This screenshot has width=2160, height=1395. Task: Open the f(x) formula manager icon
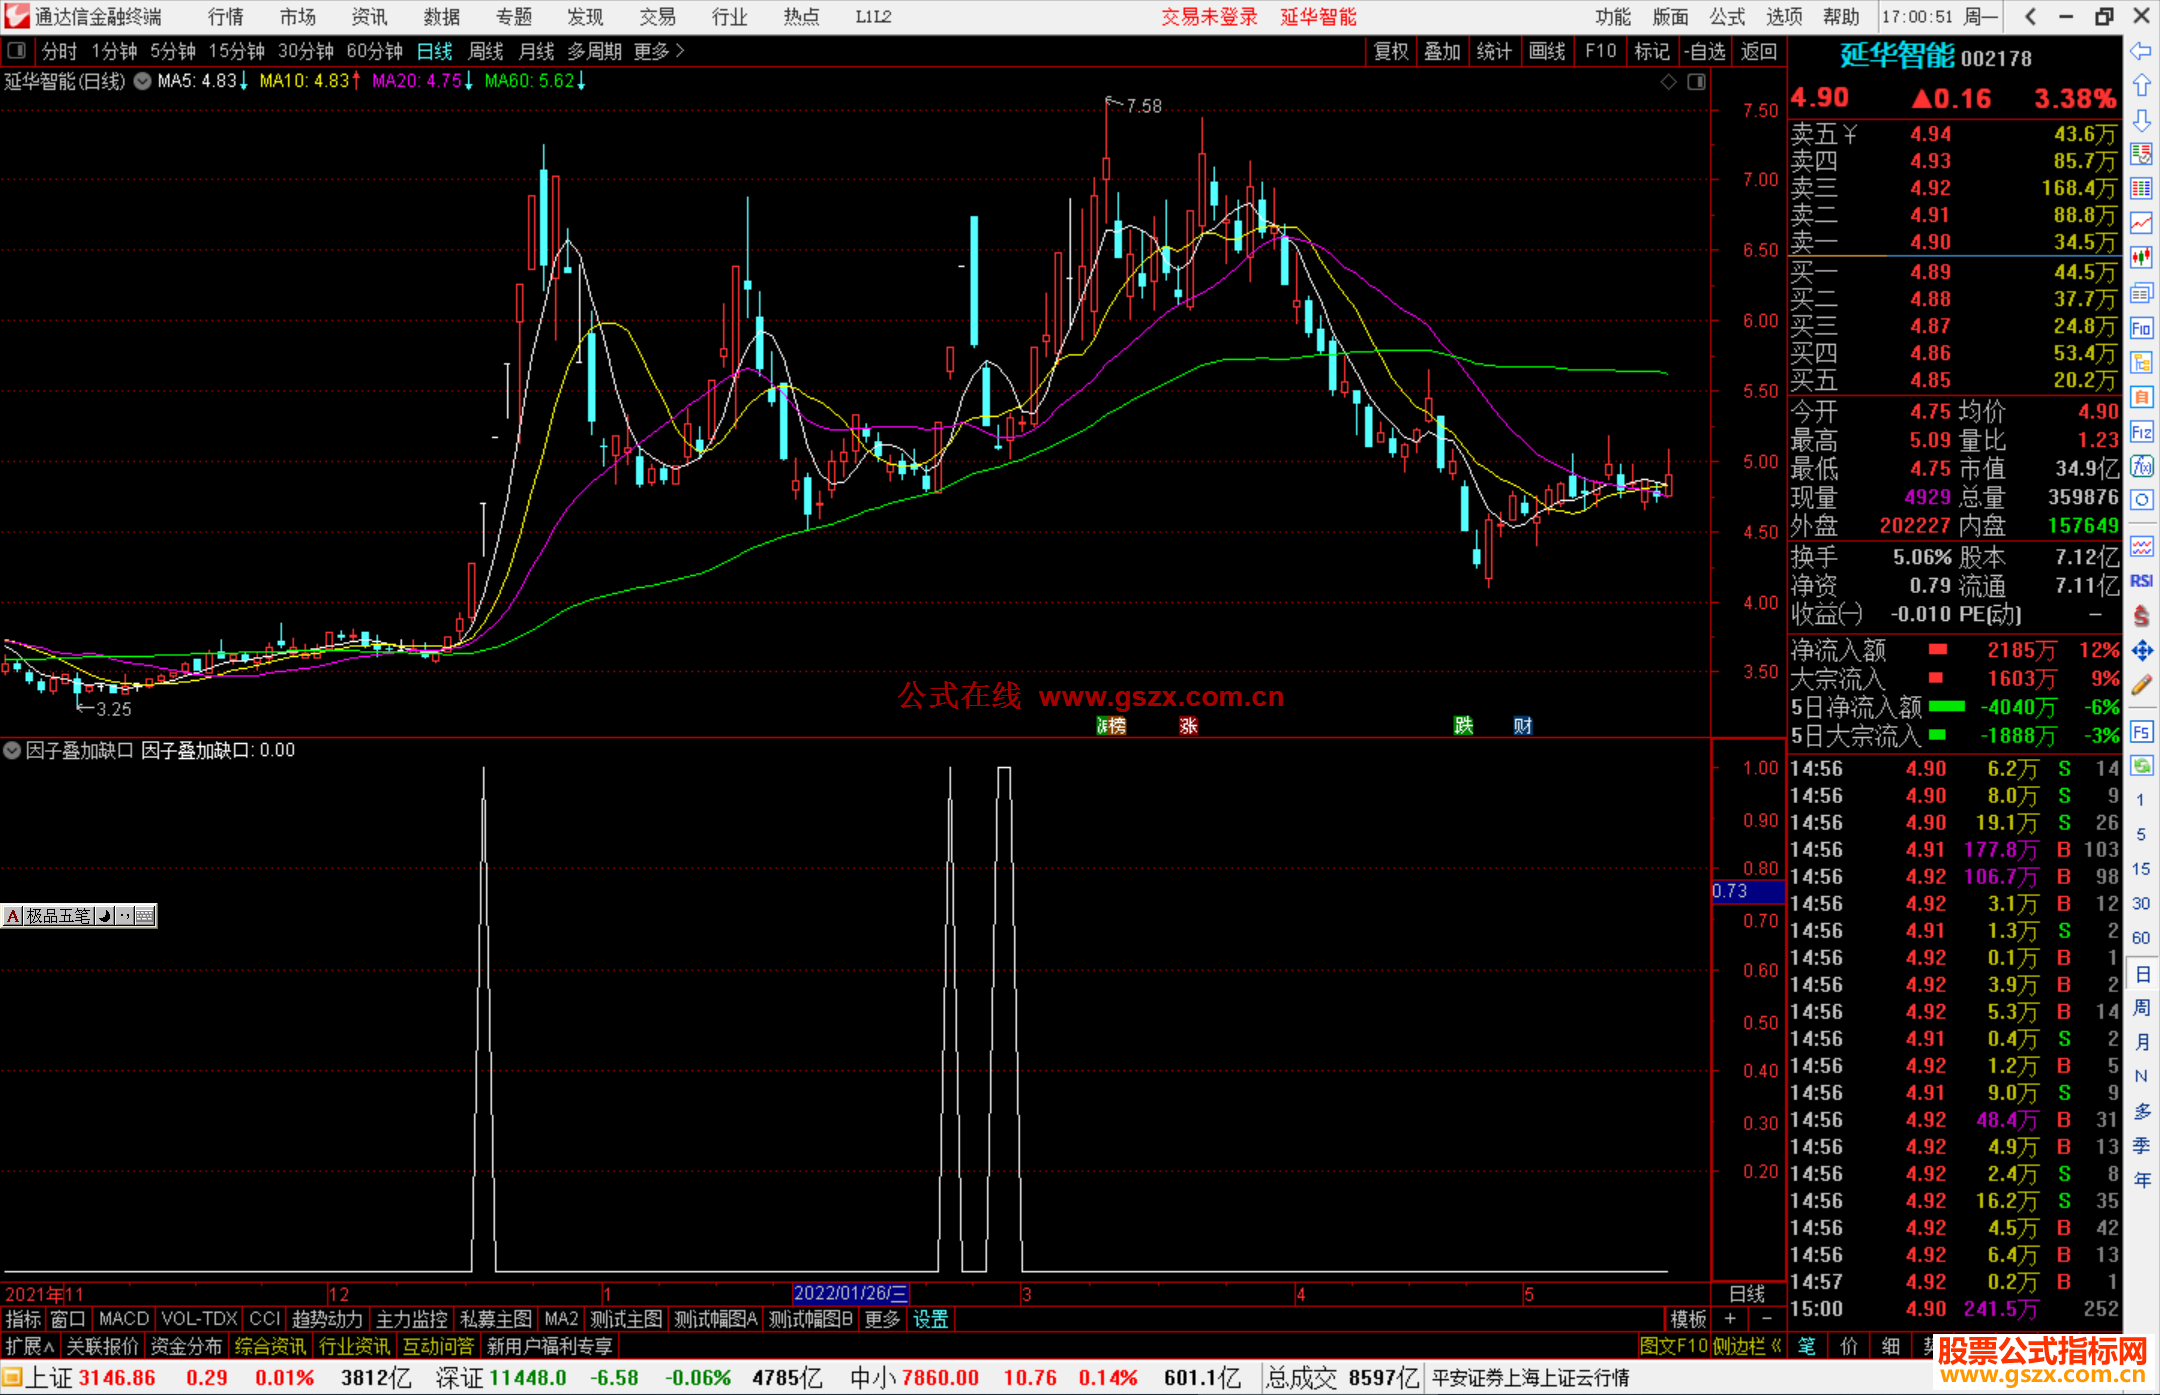(2141, 466)
